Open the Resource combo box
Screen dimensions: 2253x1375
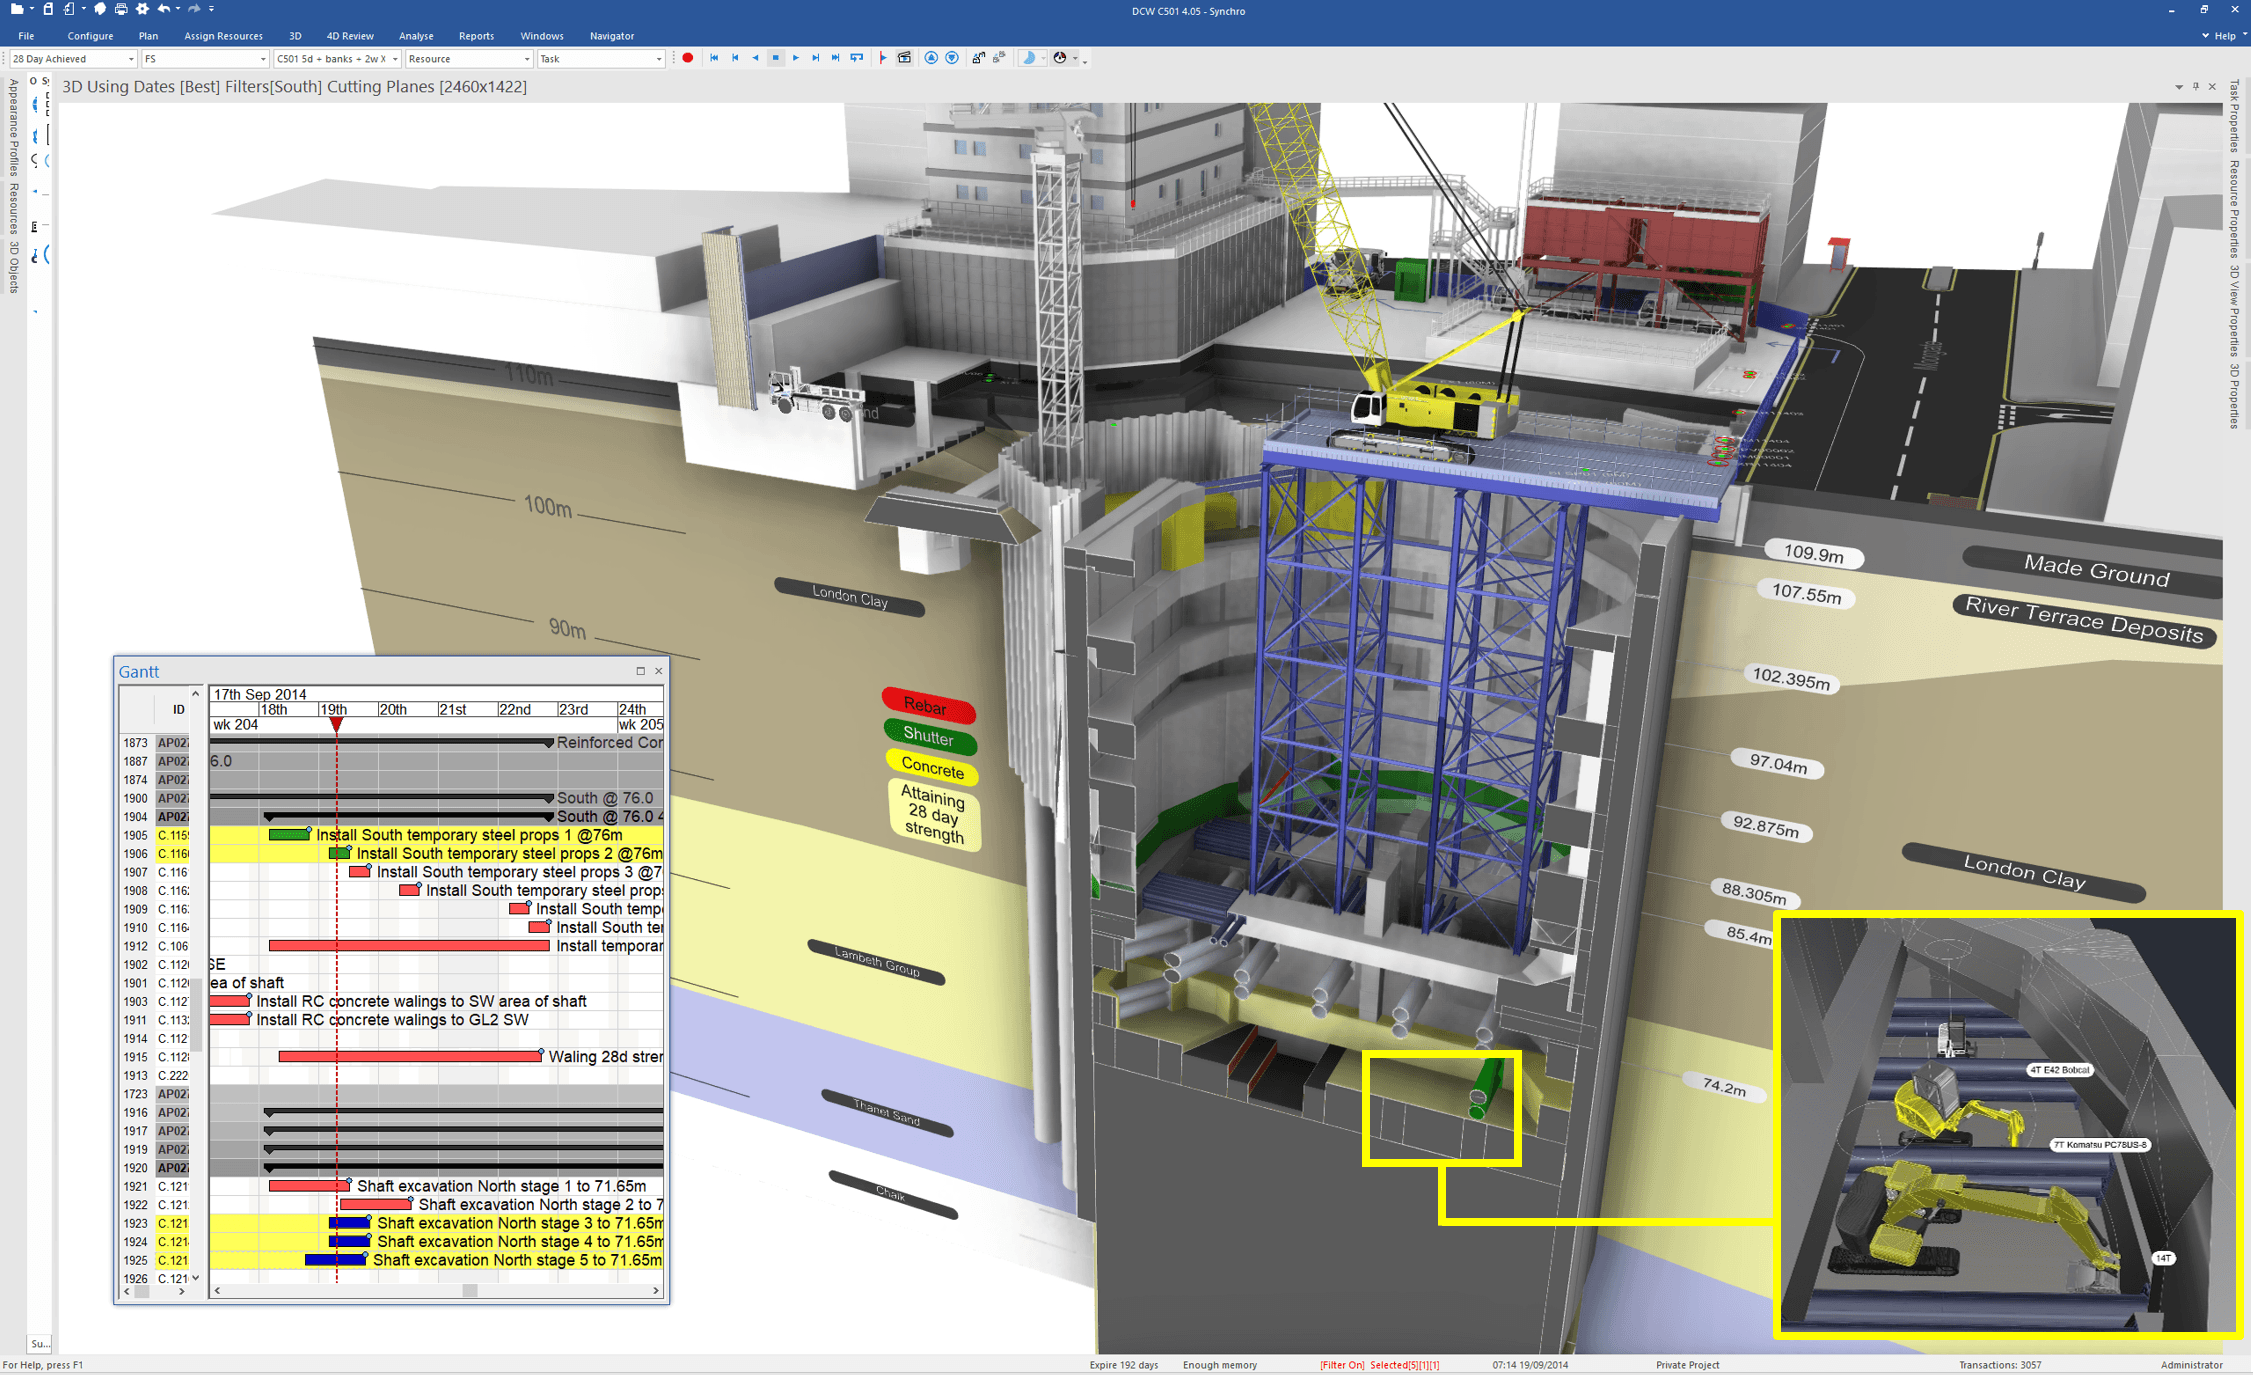click(x=527, y=59)
